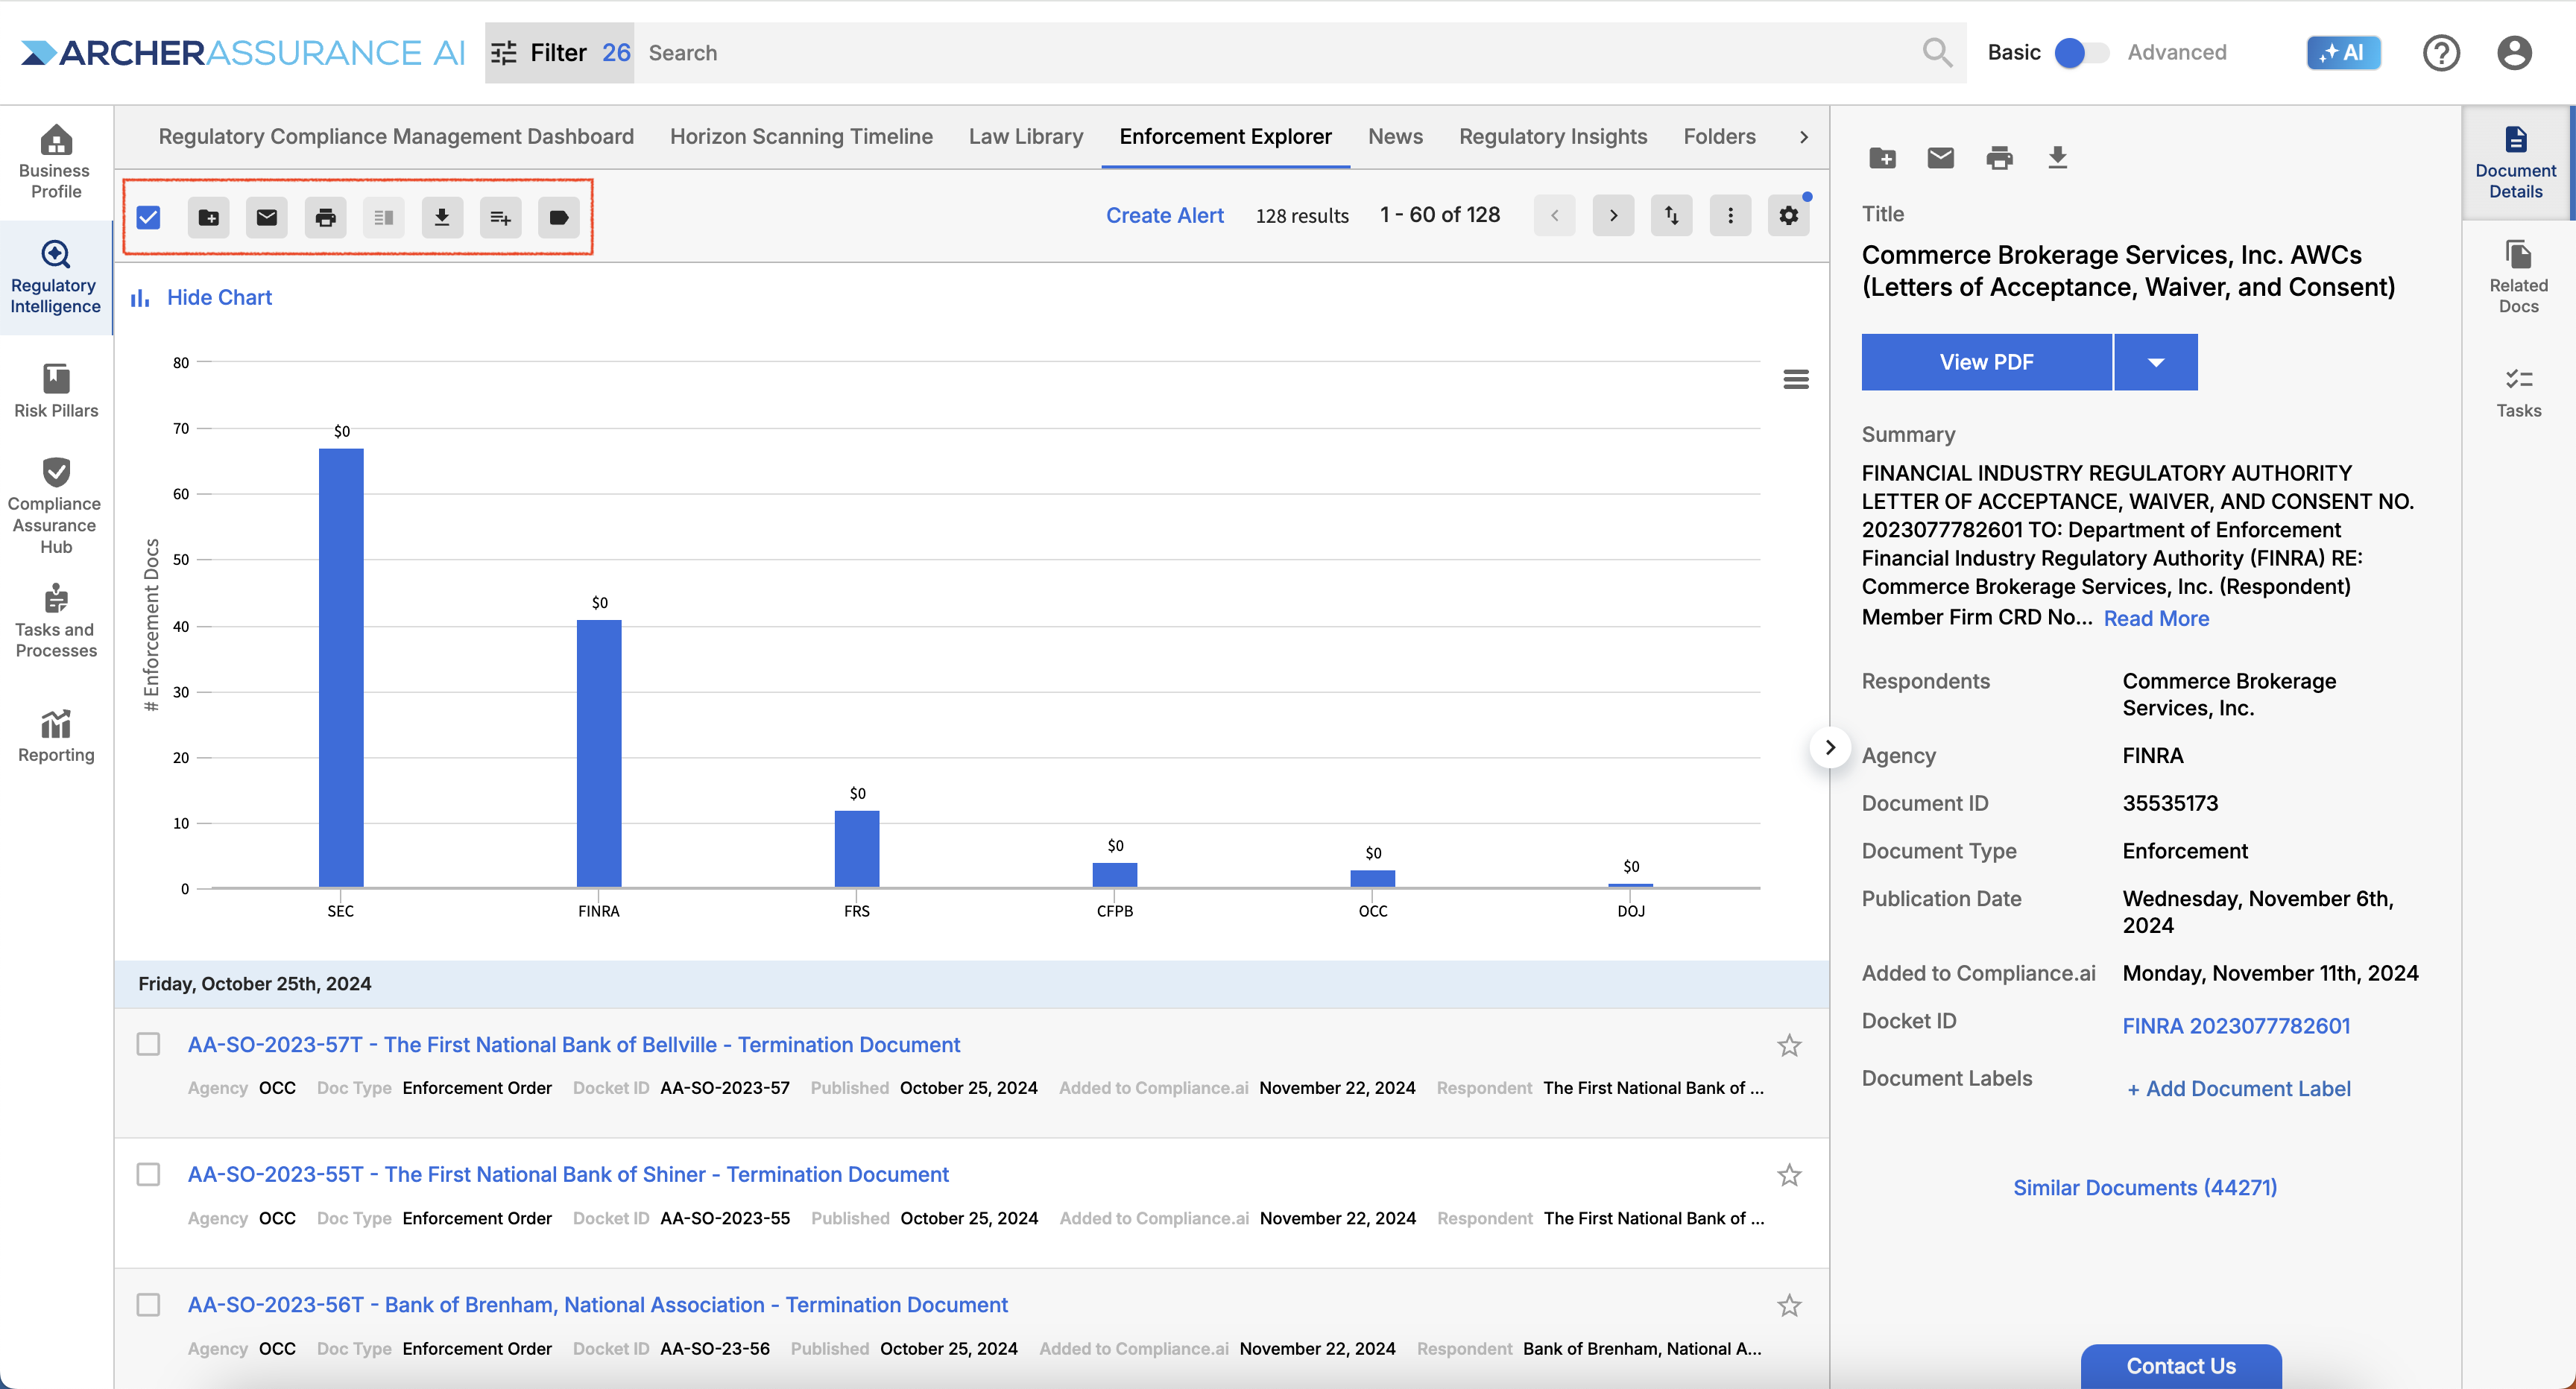Screen dimensions: 2576x1389
Task: Toggle the Basic/Advanced search switch
Action: 2082,53
